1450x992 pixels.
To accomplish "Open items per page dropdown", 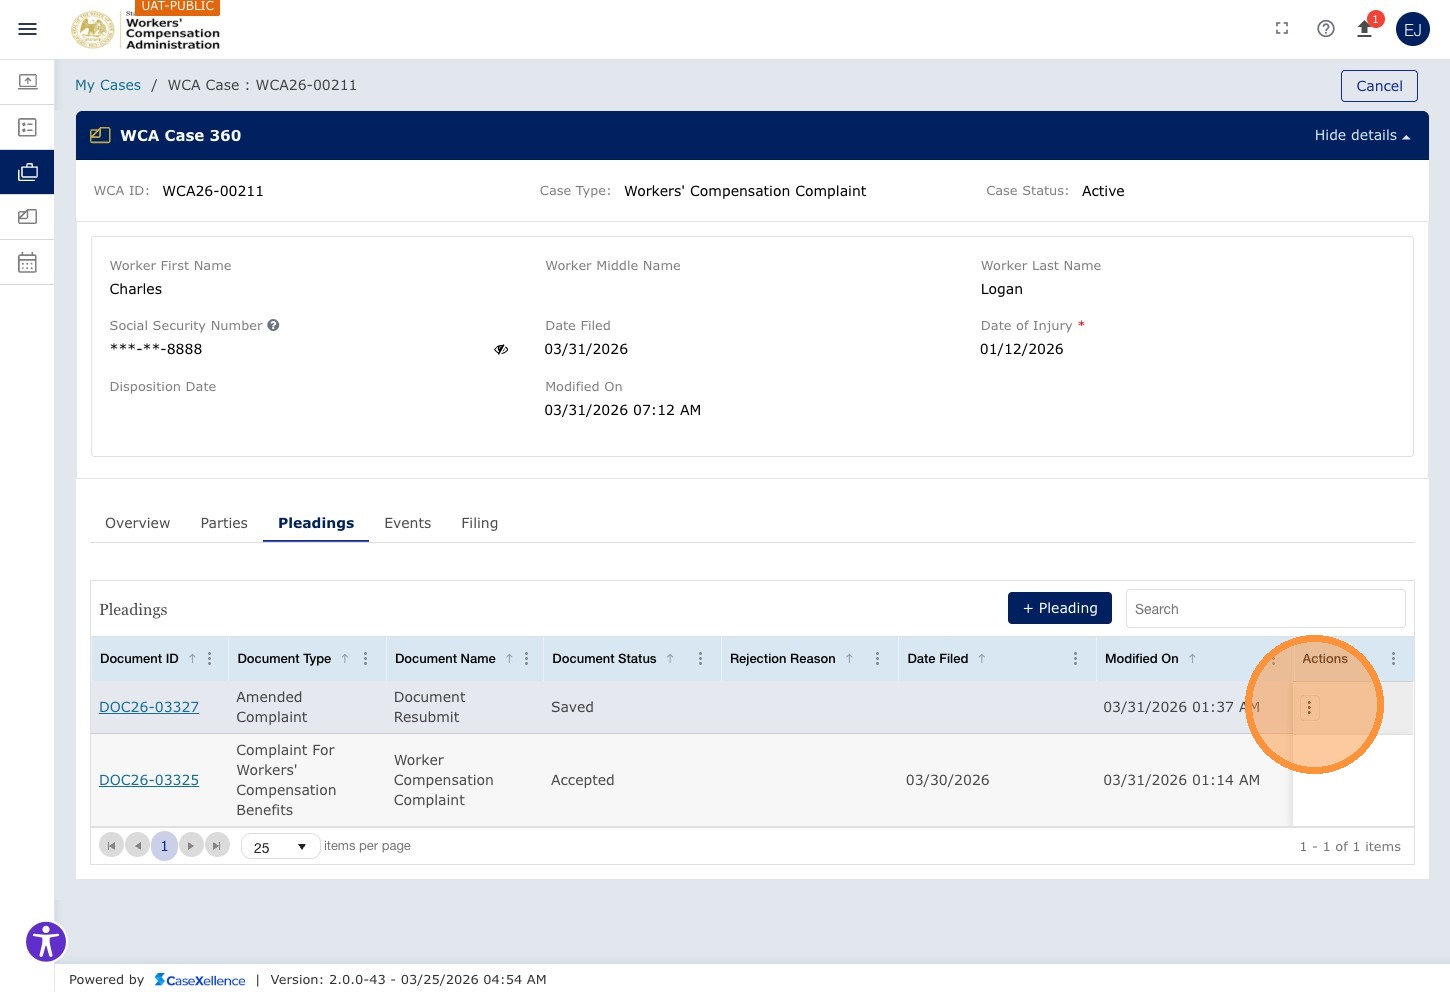I will pos(281,846).
